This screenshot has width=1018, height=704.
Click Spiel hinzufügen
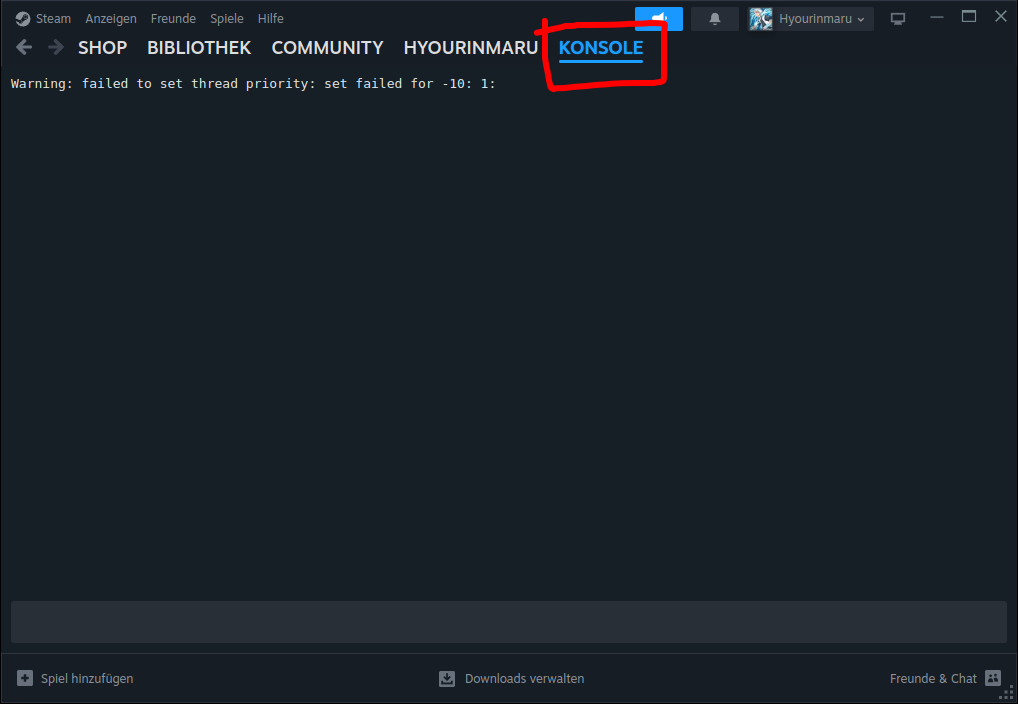tap(87, 679)
